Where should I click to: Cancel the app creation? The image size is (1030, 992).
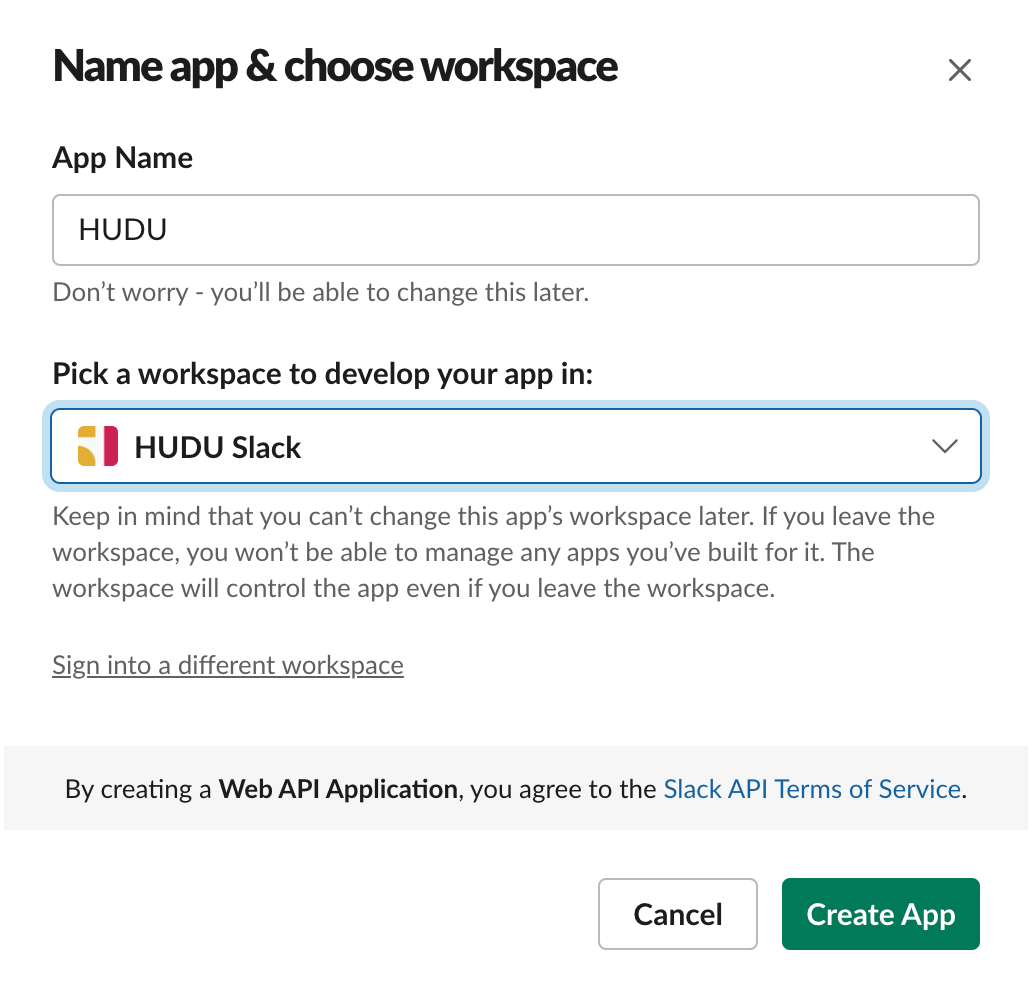tap(677, 914)
